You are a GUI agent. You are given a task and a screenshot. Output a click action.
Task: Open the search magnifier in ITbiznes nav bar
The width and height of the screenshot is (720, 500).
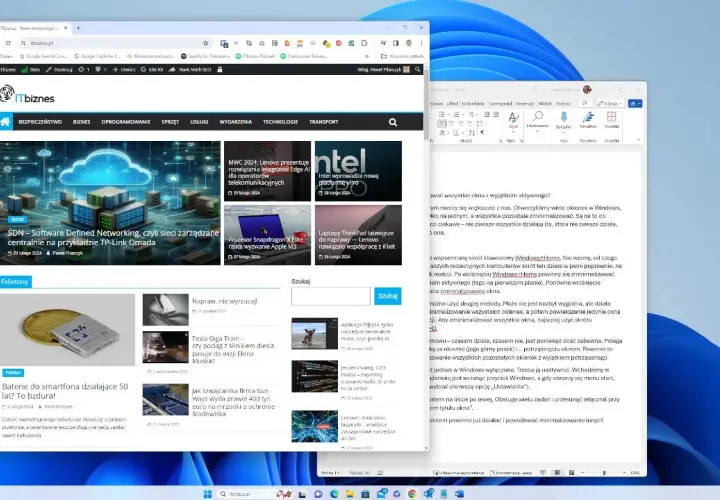pyautogui.click(x=393, y=122)
